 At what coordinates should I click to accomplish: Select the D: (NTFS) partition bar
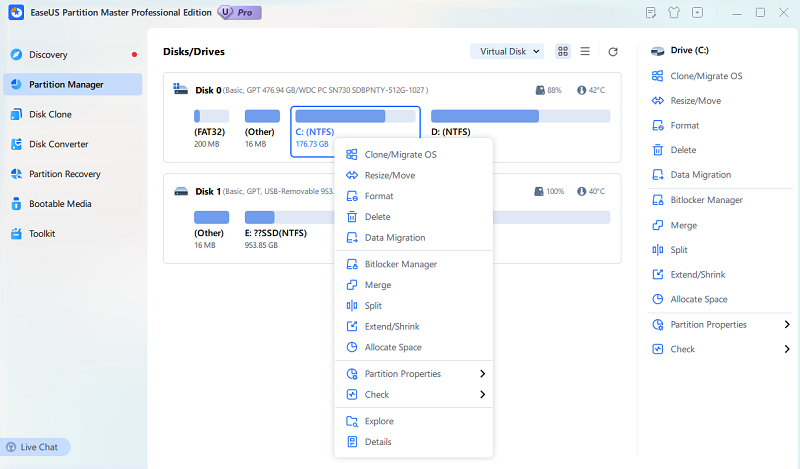pos(520,116)
